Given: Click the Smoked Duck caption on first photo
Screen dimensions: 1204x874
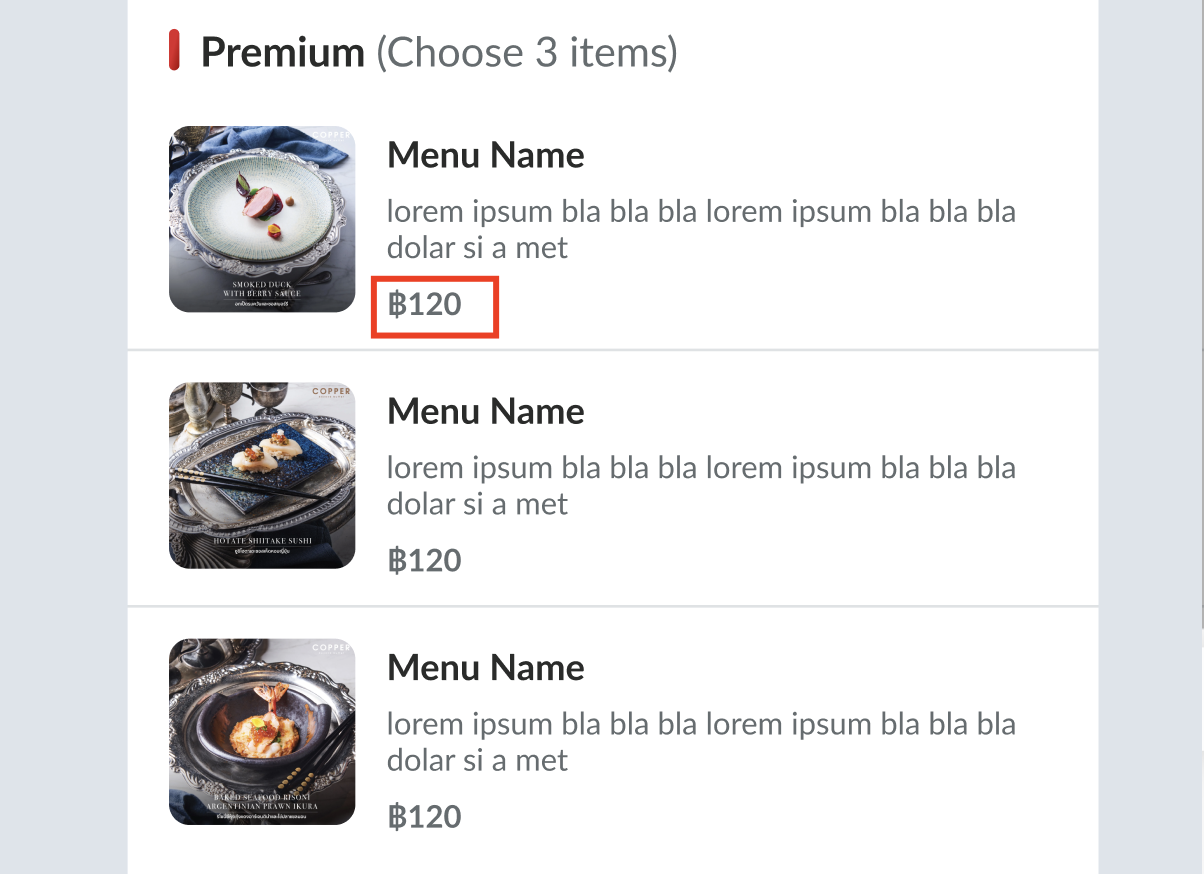Looking at the screenshot, I should 262,289.
